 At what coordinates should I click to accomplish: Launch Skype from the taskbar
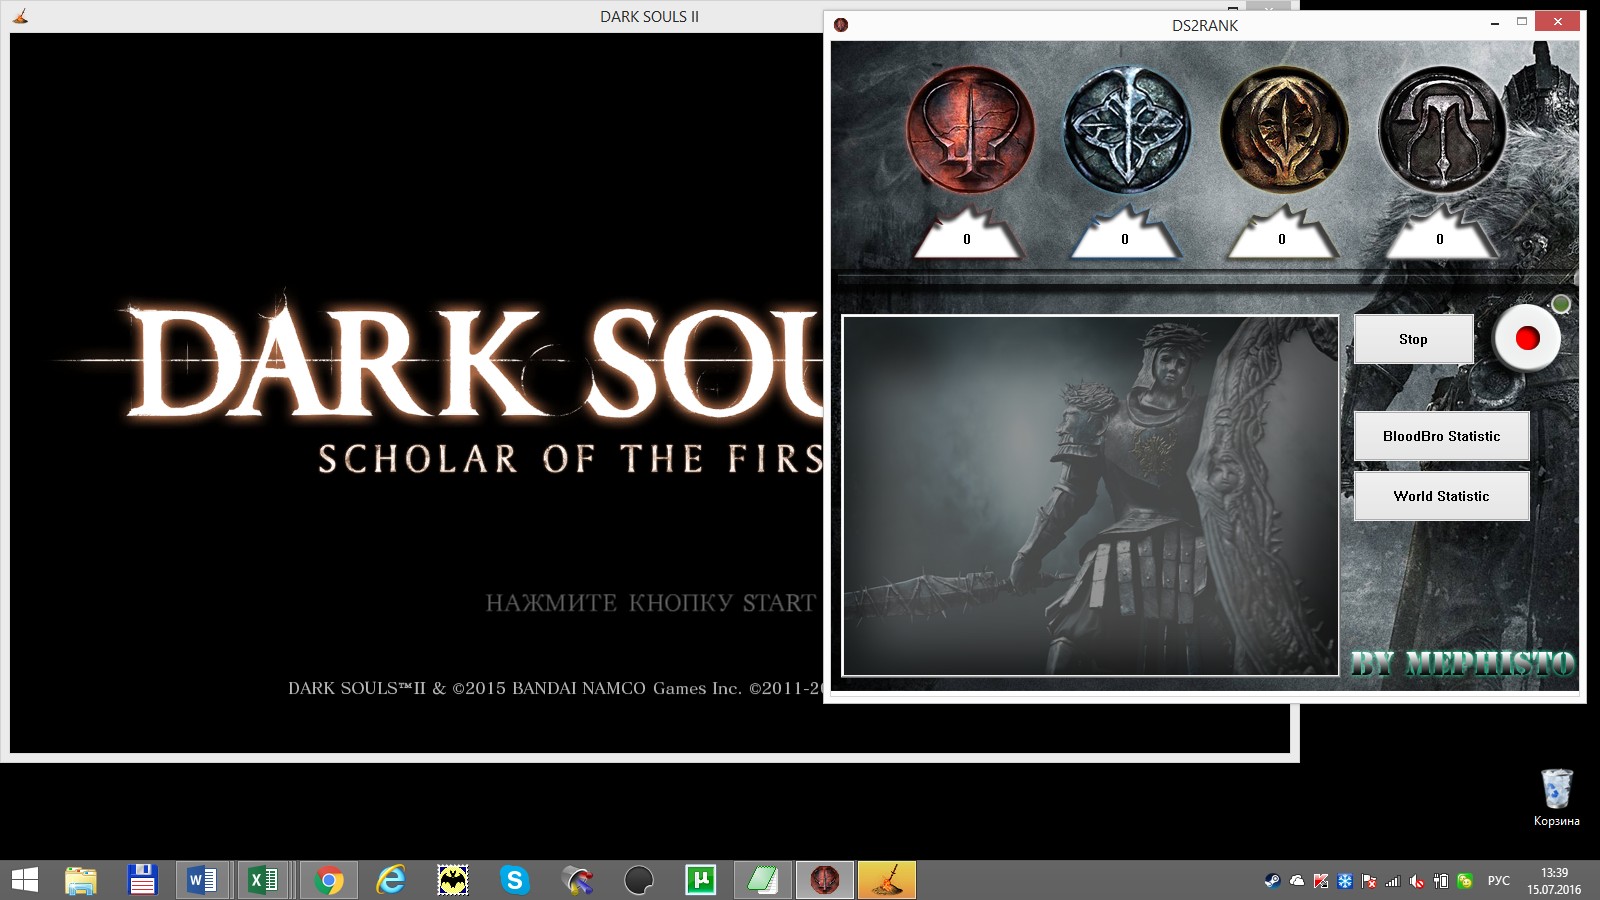515,880
